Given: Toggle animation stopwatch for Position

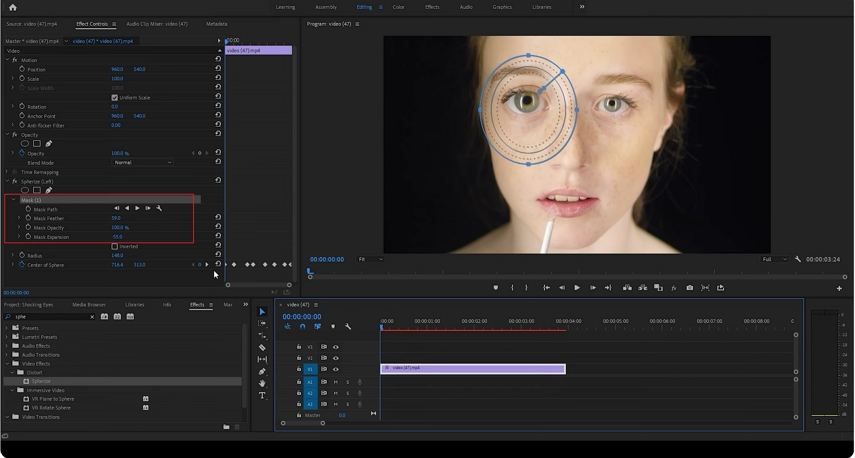Looking at the screenshot, I should click(x=22, y=69).
